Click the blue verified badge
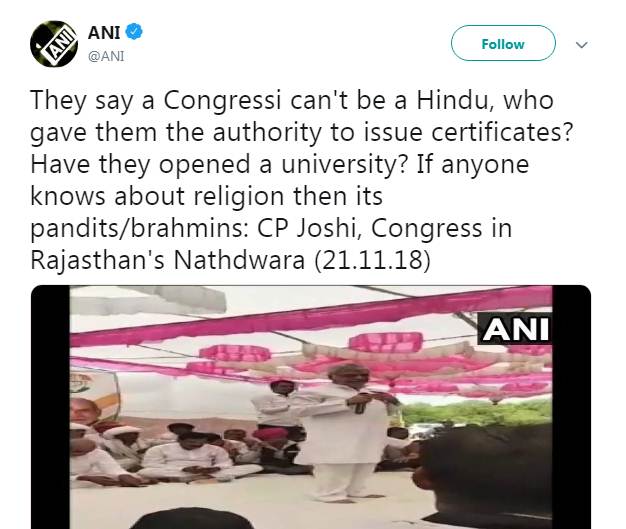 134,32
